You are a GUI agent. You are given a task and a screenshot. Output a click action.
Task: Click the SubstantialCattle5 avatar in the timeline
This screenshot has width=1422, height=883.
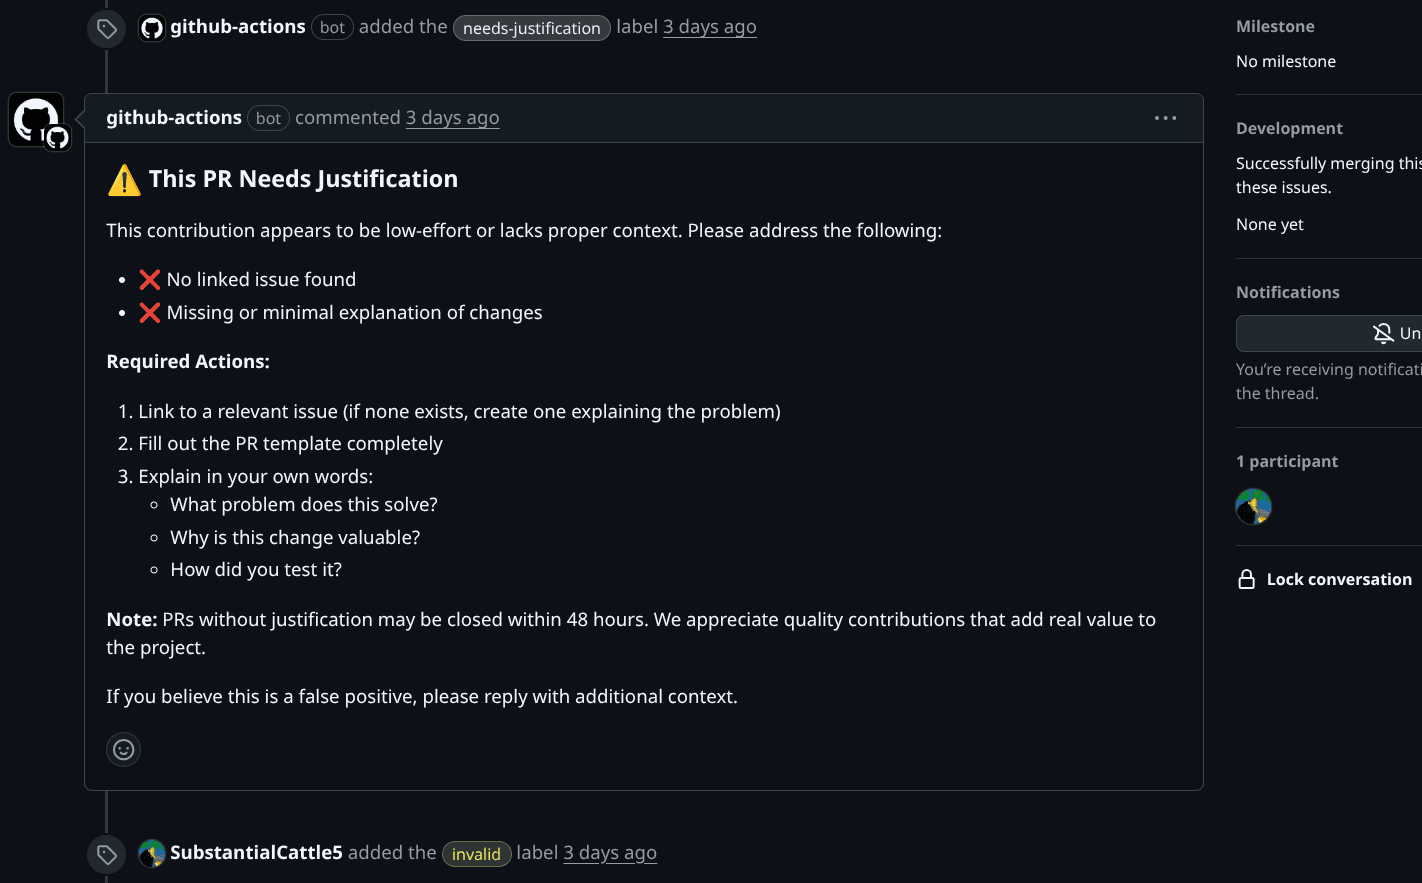tap(152, 853)
